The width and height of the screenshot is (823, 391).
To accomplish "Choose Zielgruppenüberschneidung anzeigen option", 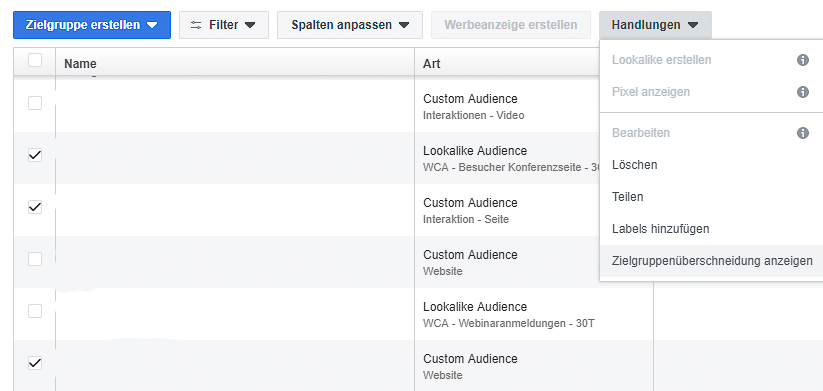I will [711, 261].
